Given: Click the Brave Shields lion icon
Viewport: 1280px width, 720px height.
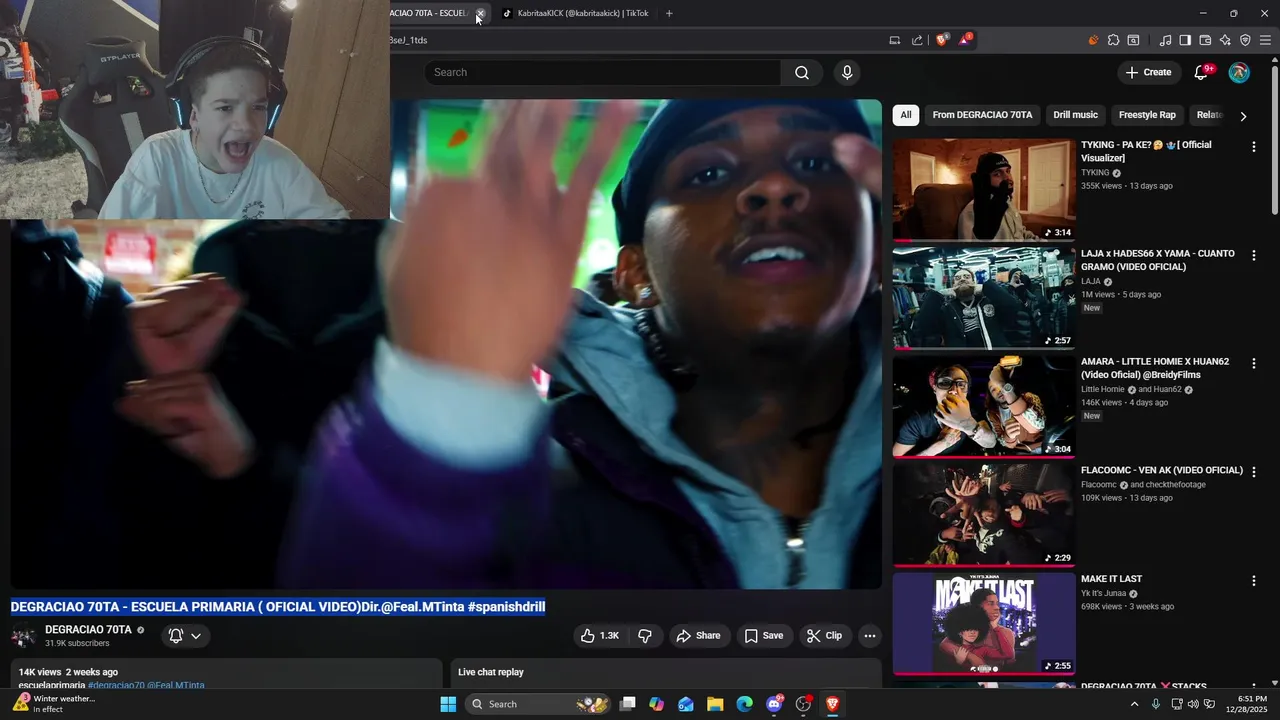Looking at the screenshot, I should point(941,40).
